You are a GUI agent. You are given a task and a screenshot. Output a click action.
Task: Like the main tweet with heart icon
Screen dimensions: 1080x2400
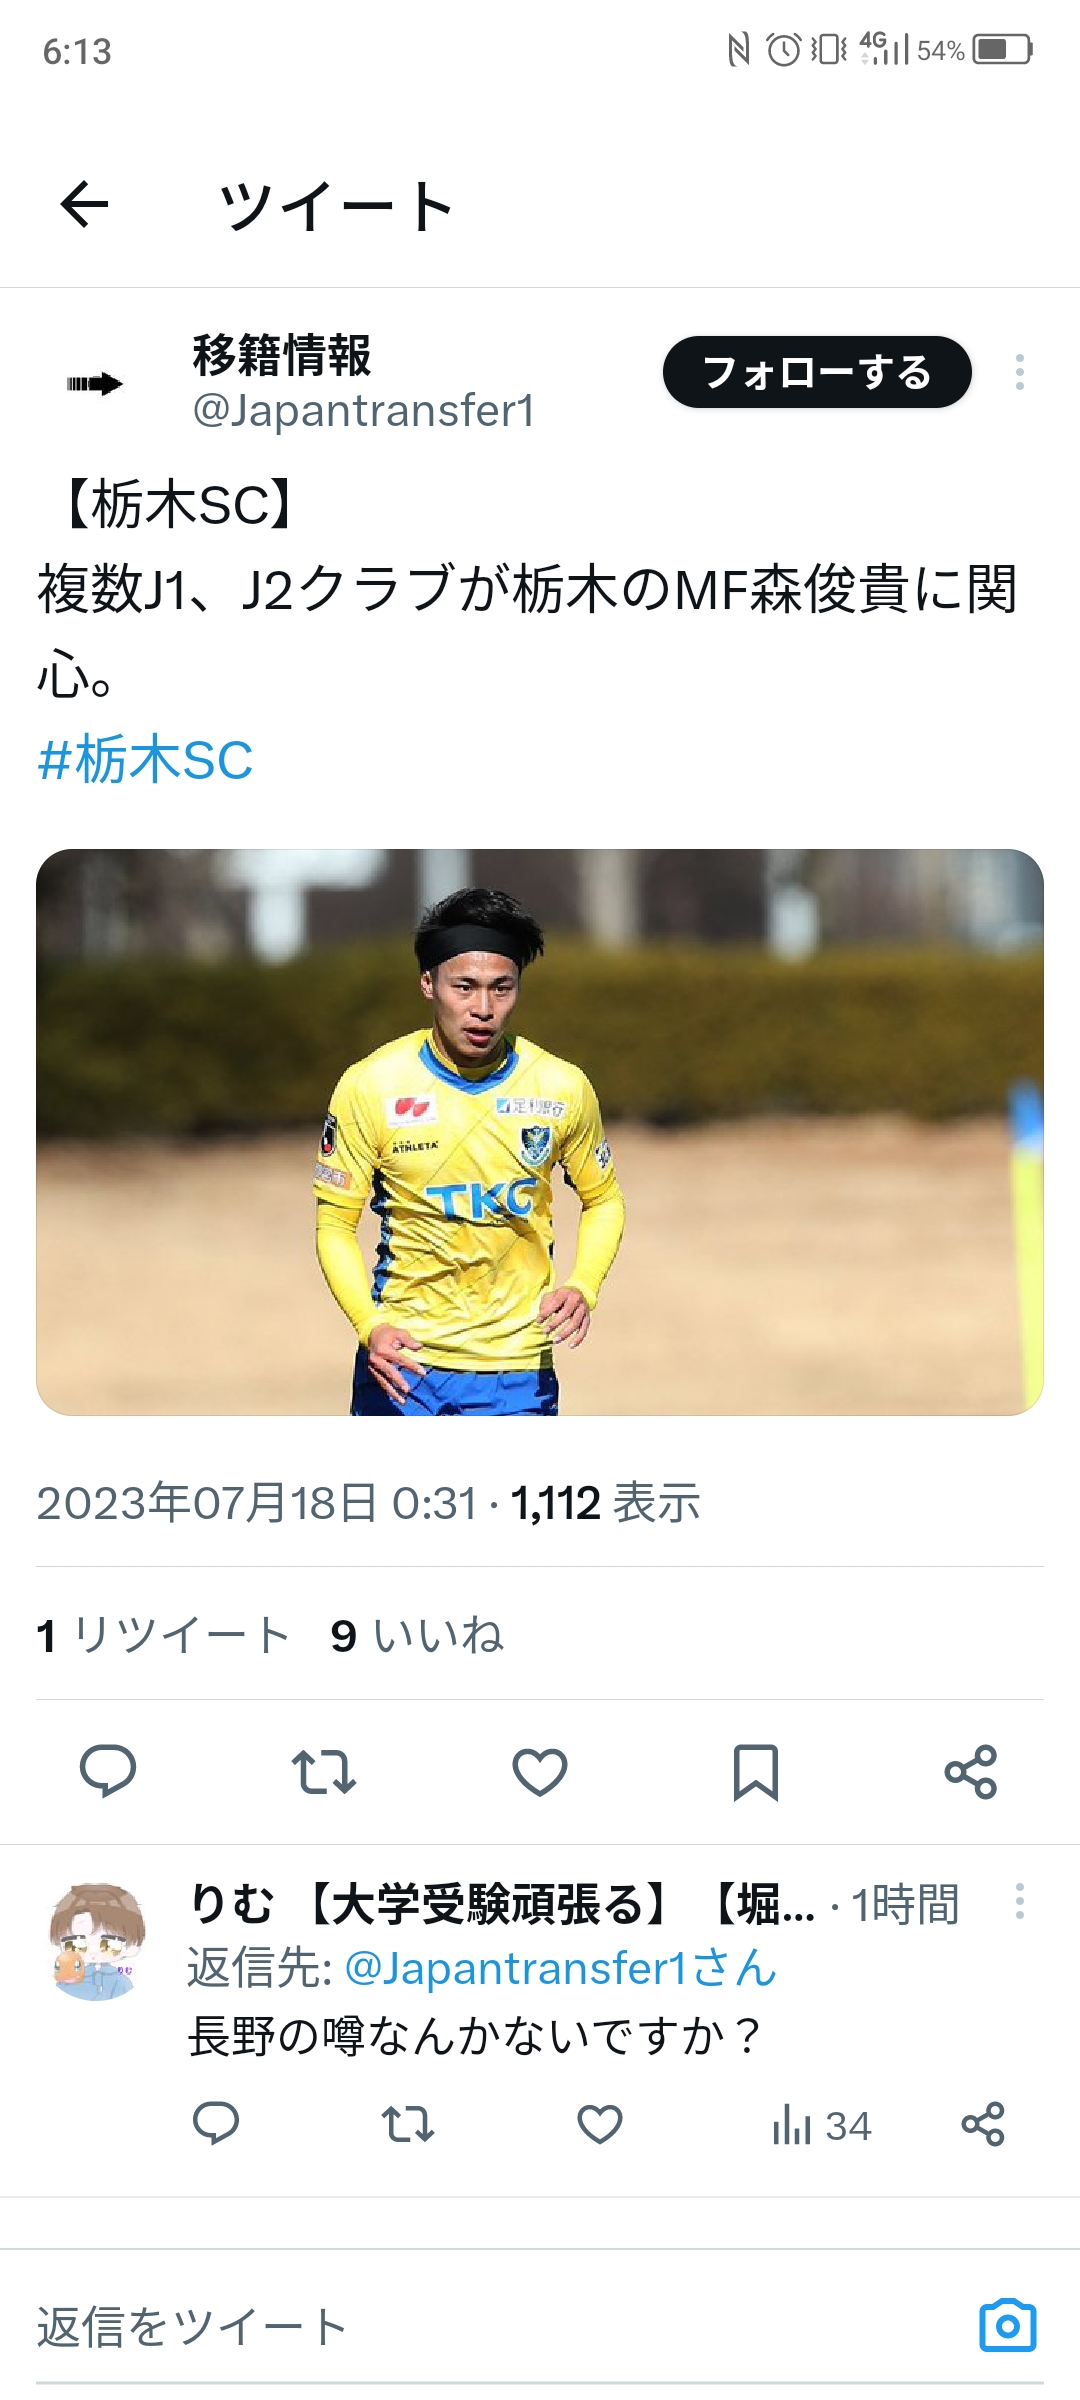540,1771
